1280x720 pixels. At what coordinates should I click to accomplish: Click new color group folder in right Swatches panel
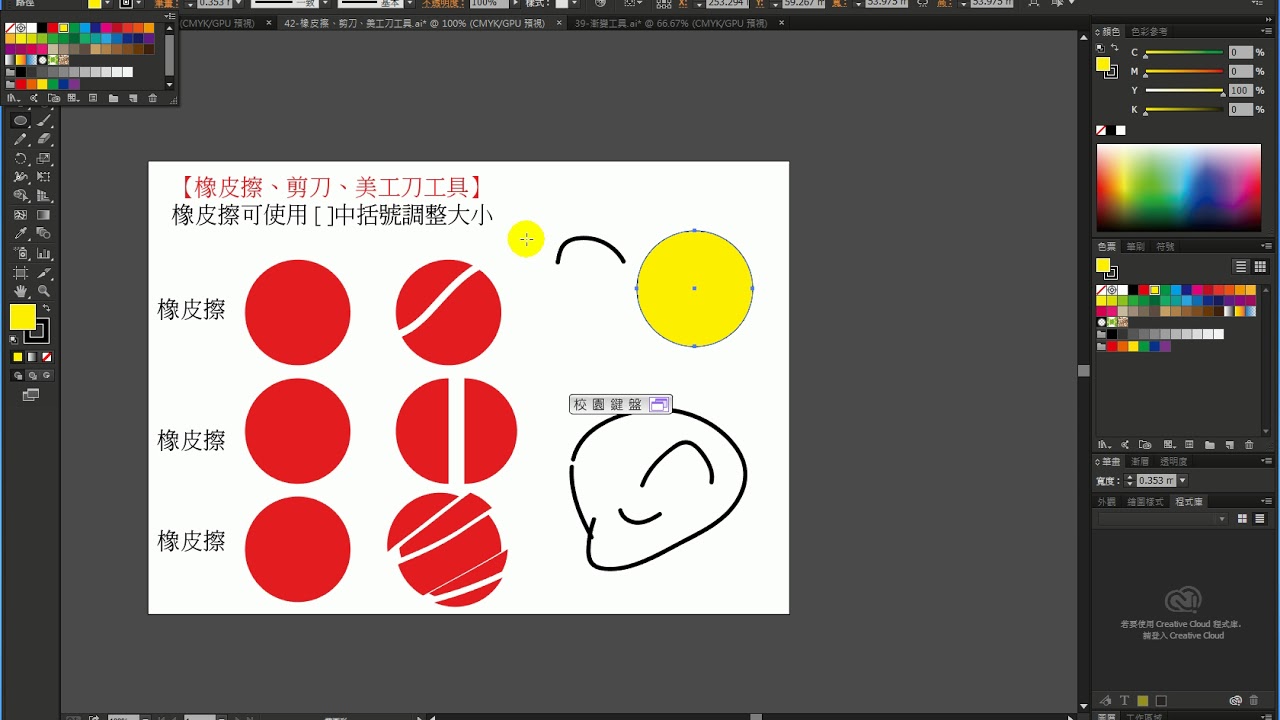[x=1209, y=445]
